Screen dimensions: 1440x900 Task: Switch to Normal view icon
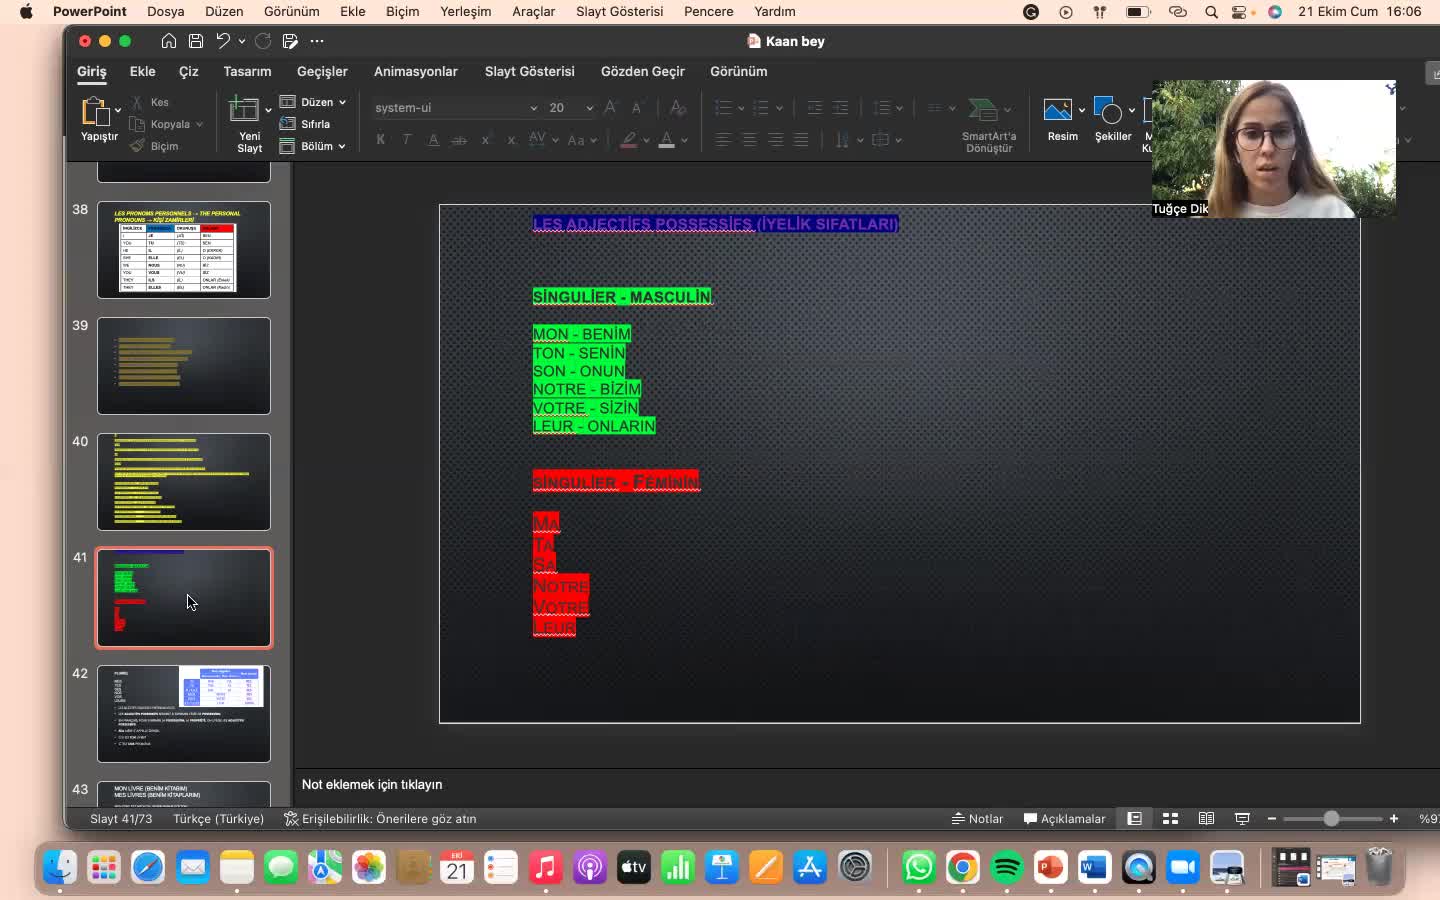(1134, 819)
